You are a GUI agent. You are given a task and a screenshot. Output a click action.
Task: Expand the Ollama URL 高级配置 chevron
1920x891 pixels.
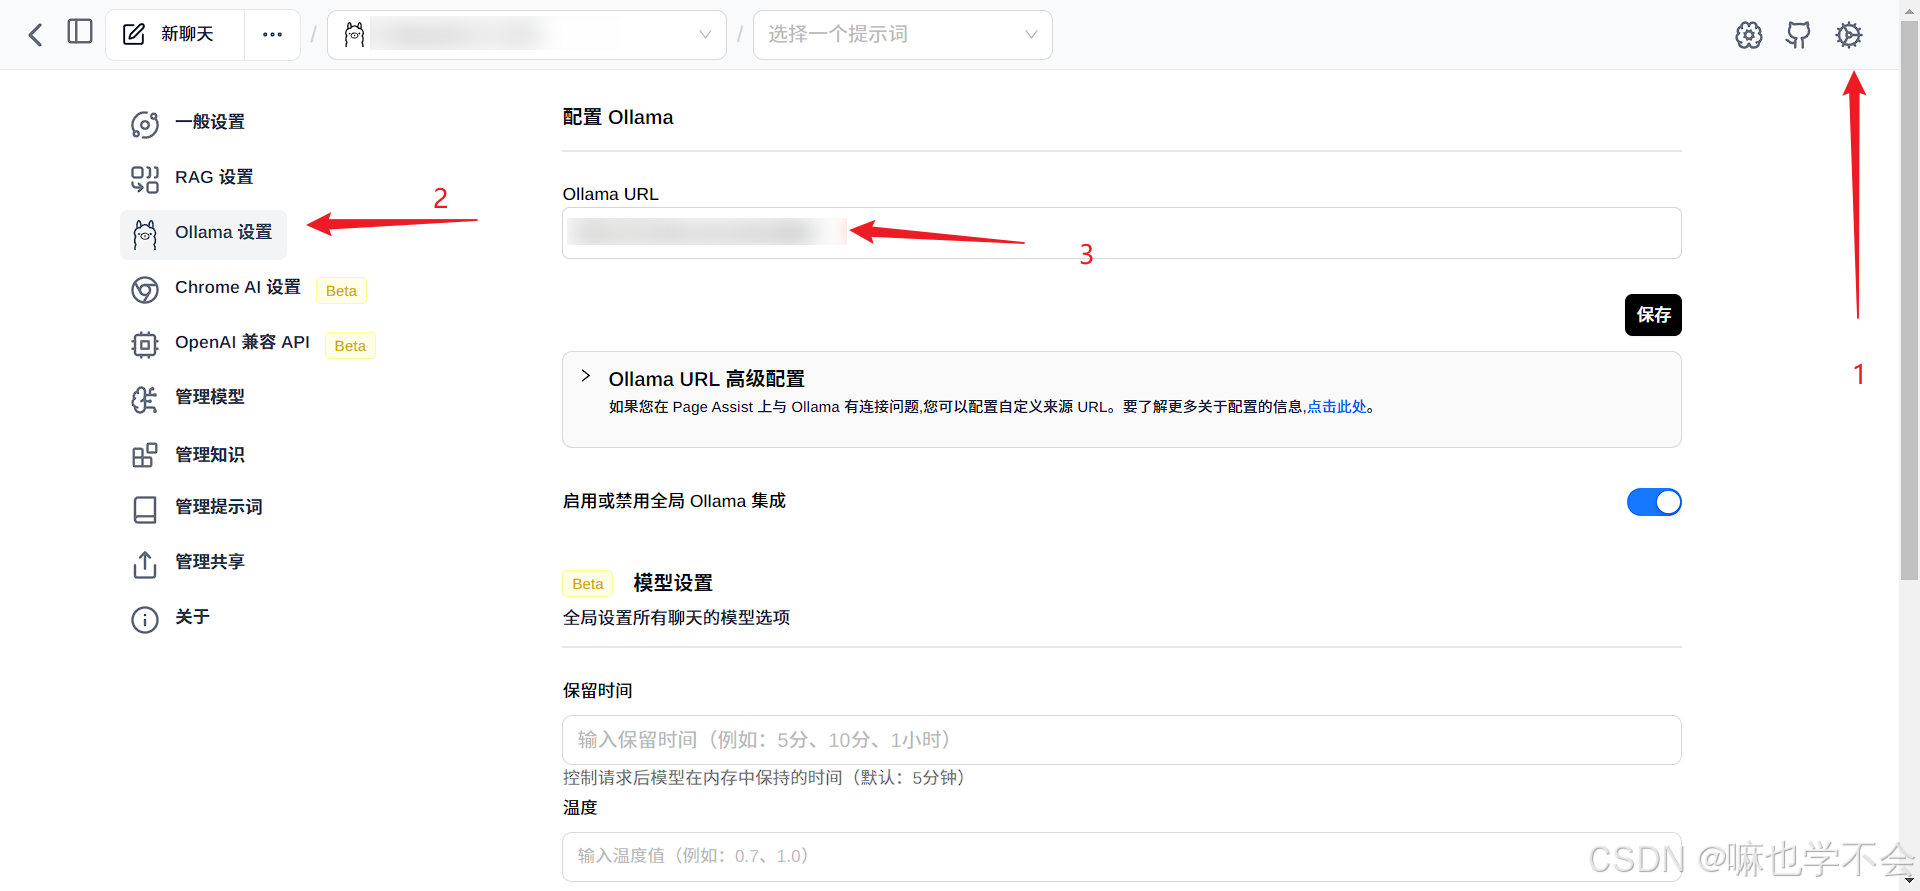(586, 376)
